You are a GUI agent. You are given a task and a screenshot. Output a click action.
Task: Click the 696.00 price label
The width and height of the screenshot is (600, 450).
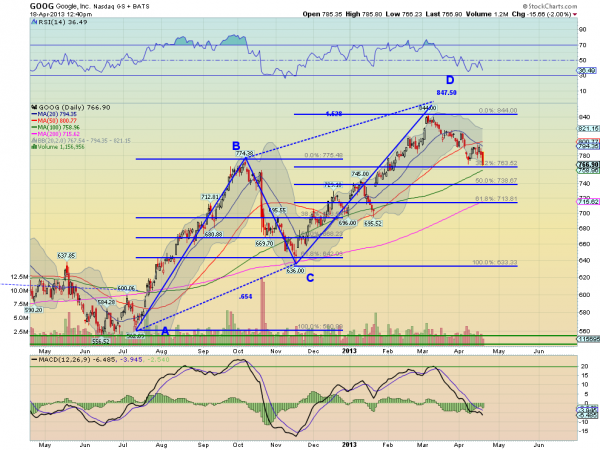[x=347, y=223]
